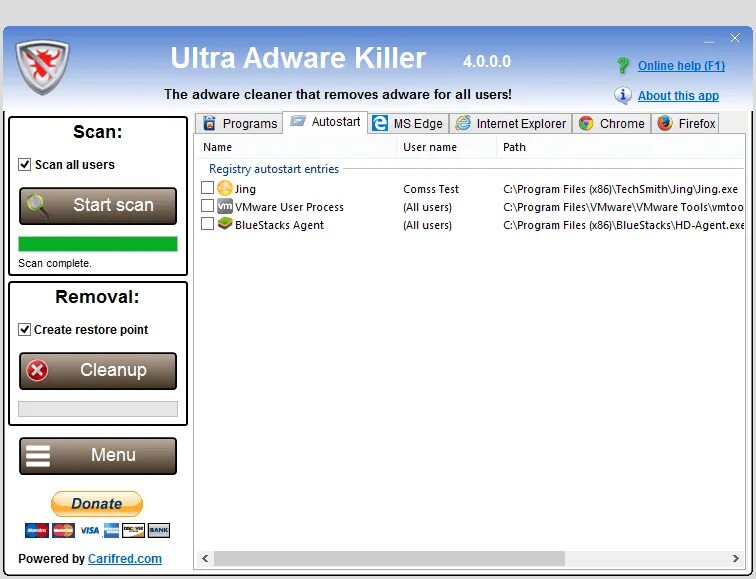756x579 pixels.
Task: Click the BlueStacks layered icon in list
Action: coord(225,224)
